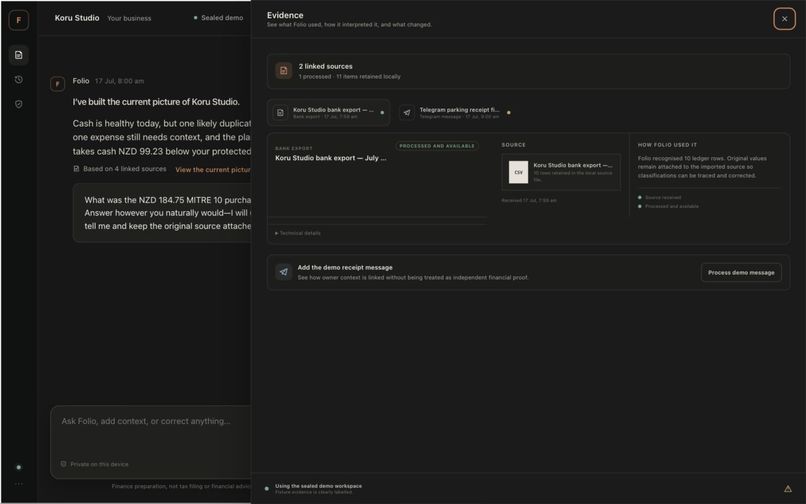The height and width of the screenshot is (504, 806).
Task: Open the history clock icon in sidebar
Action: [x=19, y=80]
